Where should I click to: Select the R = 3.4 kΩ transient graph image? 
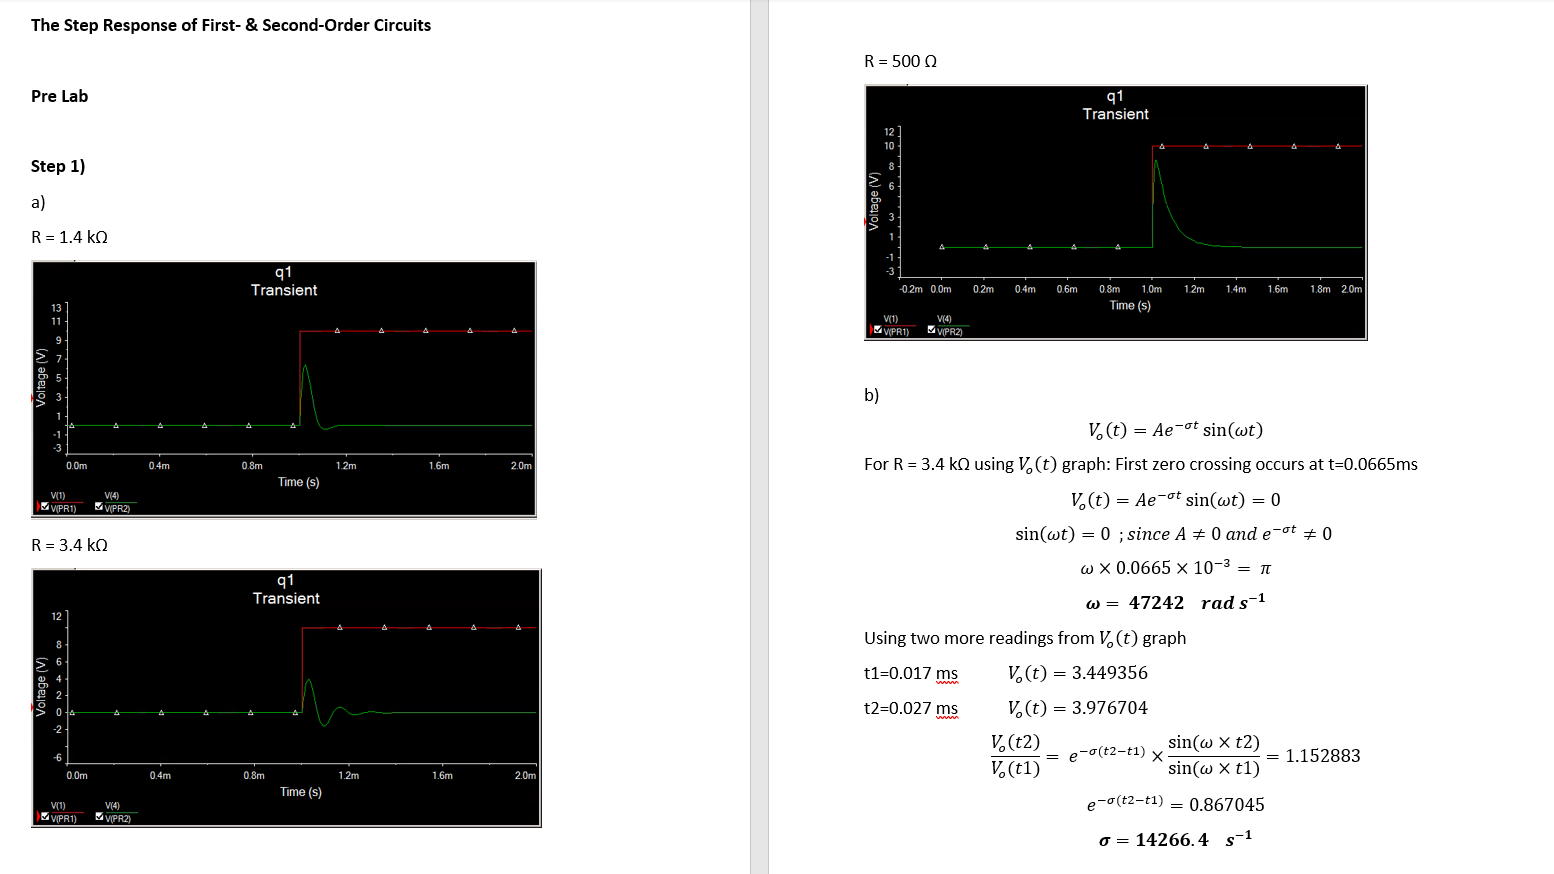coord(286,698)
